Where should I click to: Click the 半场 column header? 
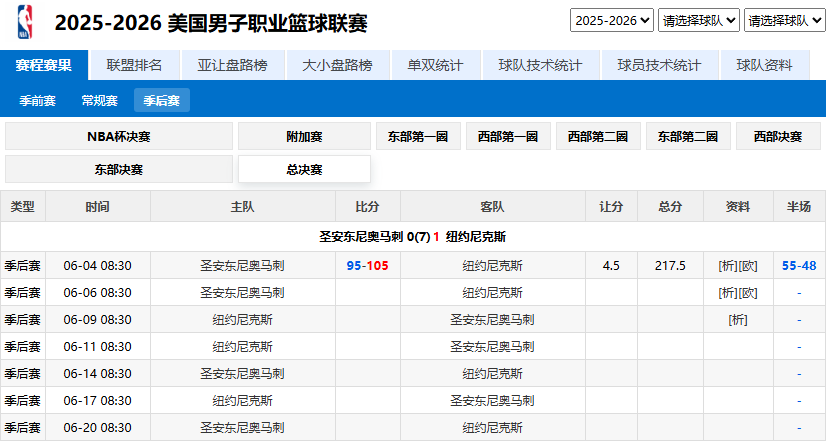[x=799, y=207]
